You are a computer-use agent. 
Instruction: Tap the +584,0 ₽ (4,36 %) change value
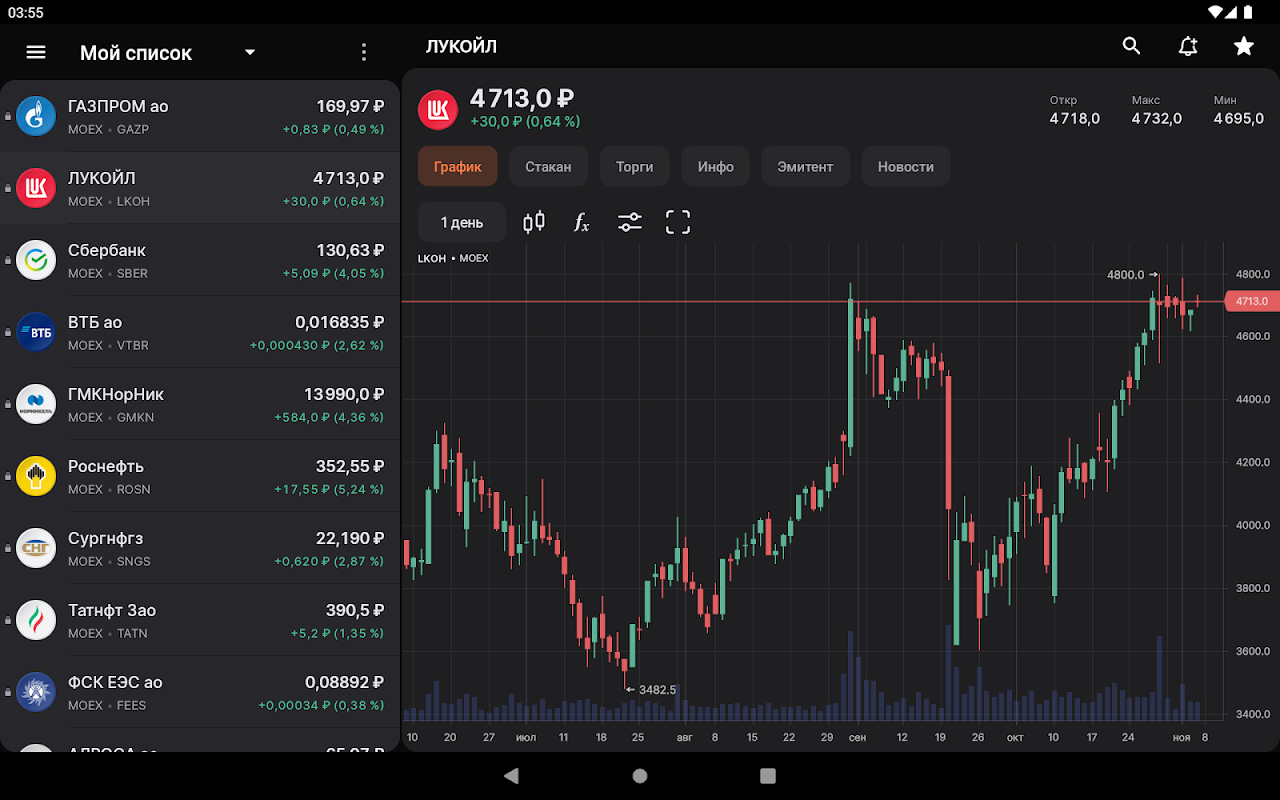(329, 417)
